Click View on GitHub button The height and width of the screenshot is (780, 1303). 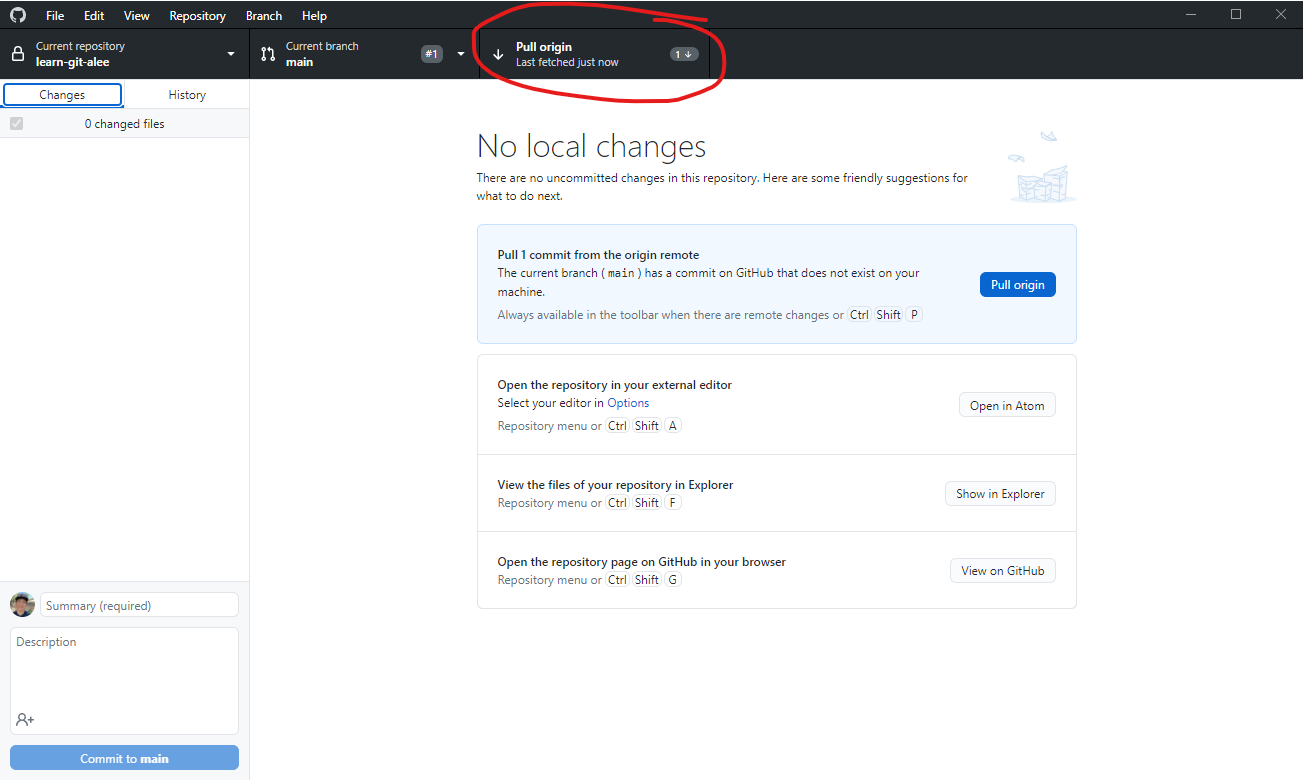[x=1003, y=570]
